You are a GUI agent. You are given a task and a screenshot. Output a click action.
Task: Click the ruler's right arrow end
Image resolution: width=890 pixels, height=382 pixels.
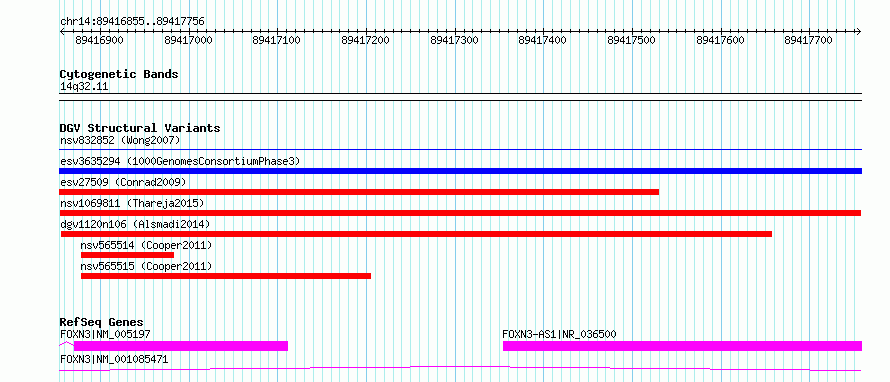point(858,31)
